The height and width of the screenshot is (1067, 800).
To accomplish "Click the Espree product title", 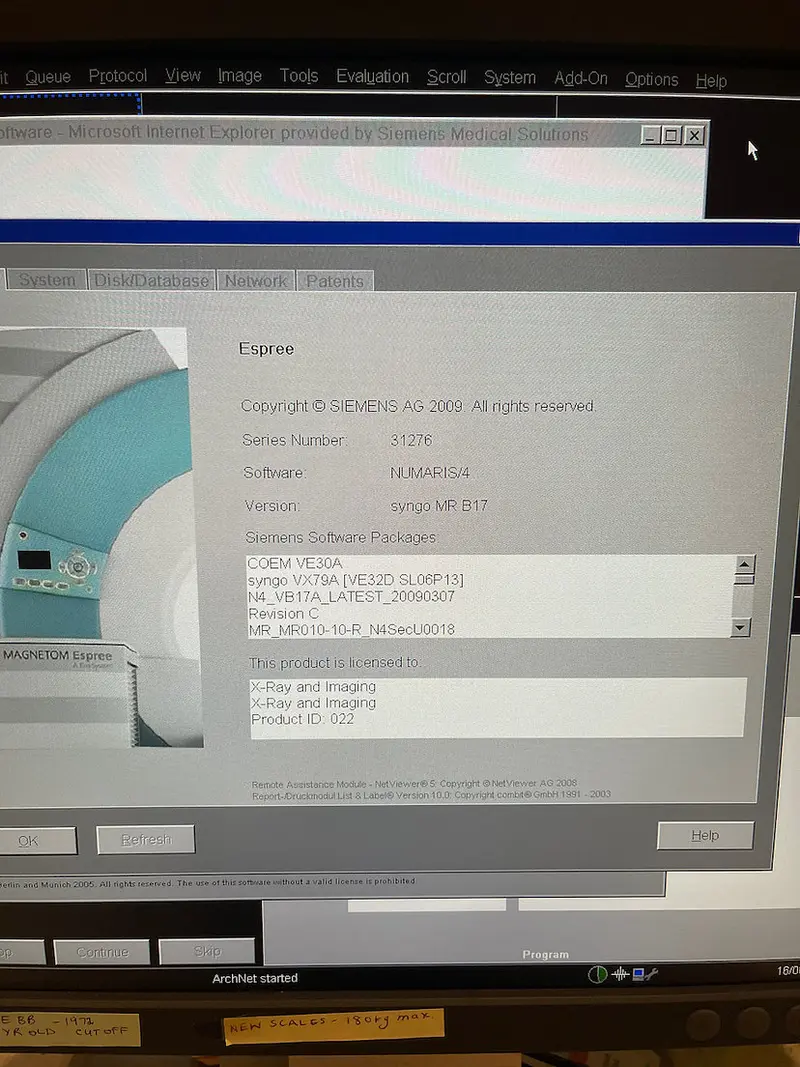I will 266,349.
